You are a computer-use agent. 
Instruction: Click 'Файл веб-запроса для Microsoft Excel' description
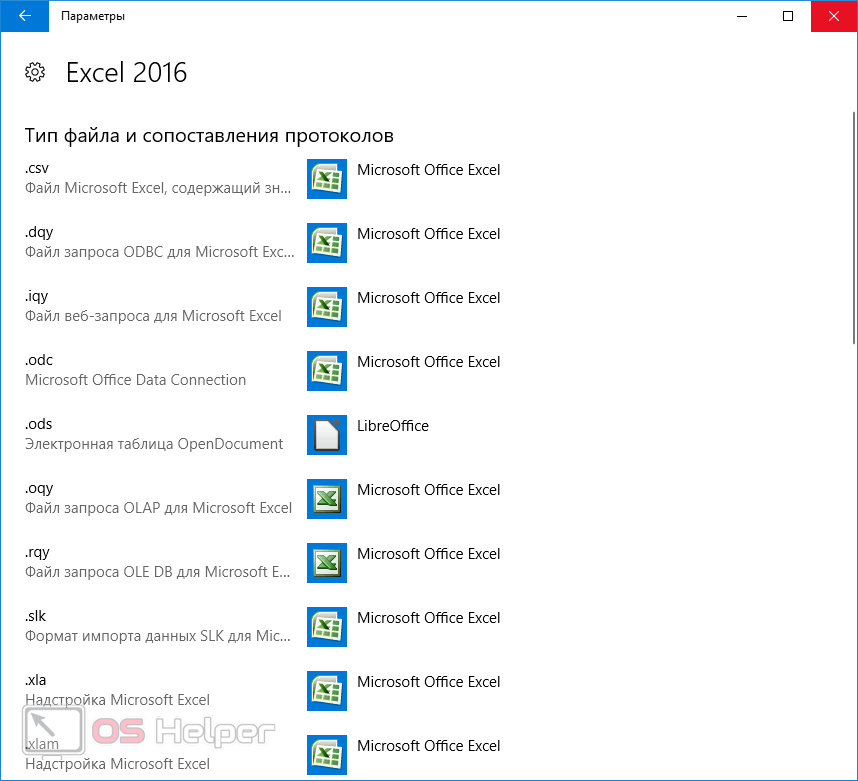(x=153, y=316)
